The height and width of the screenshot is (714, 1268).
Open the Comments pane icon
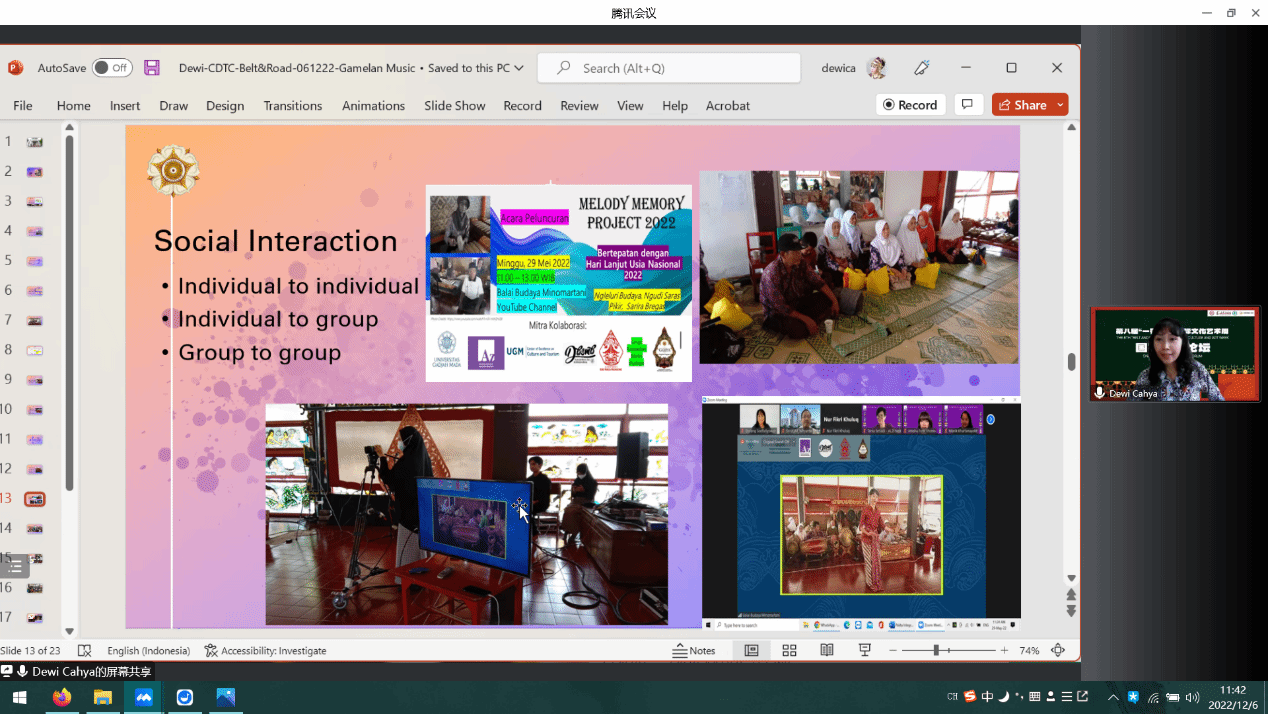(968, 105)
